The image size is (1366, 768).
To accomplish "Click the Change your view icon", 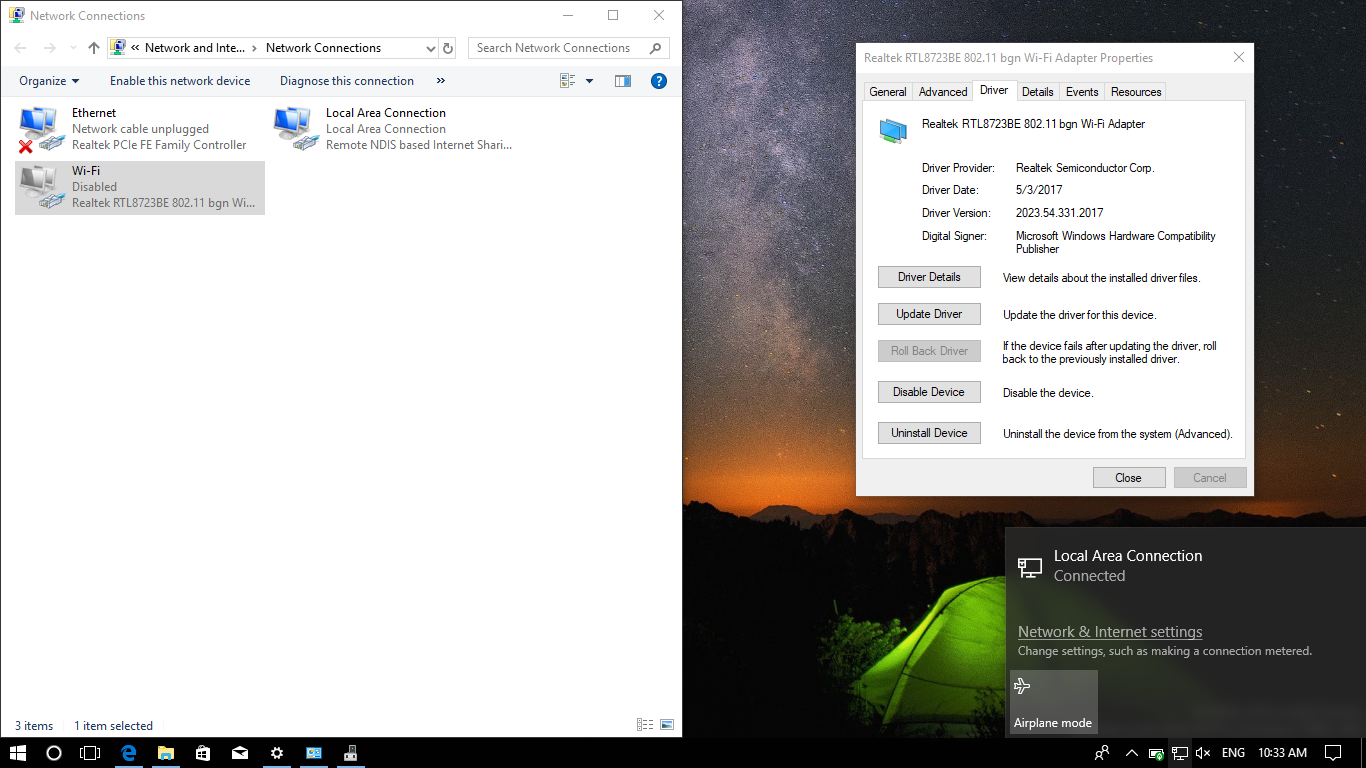I will pos(568,81).
